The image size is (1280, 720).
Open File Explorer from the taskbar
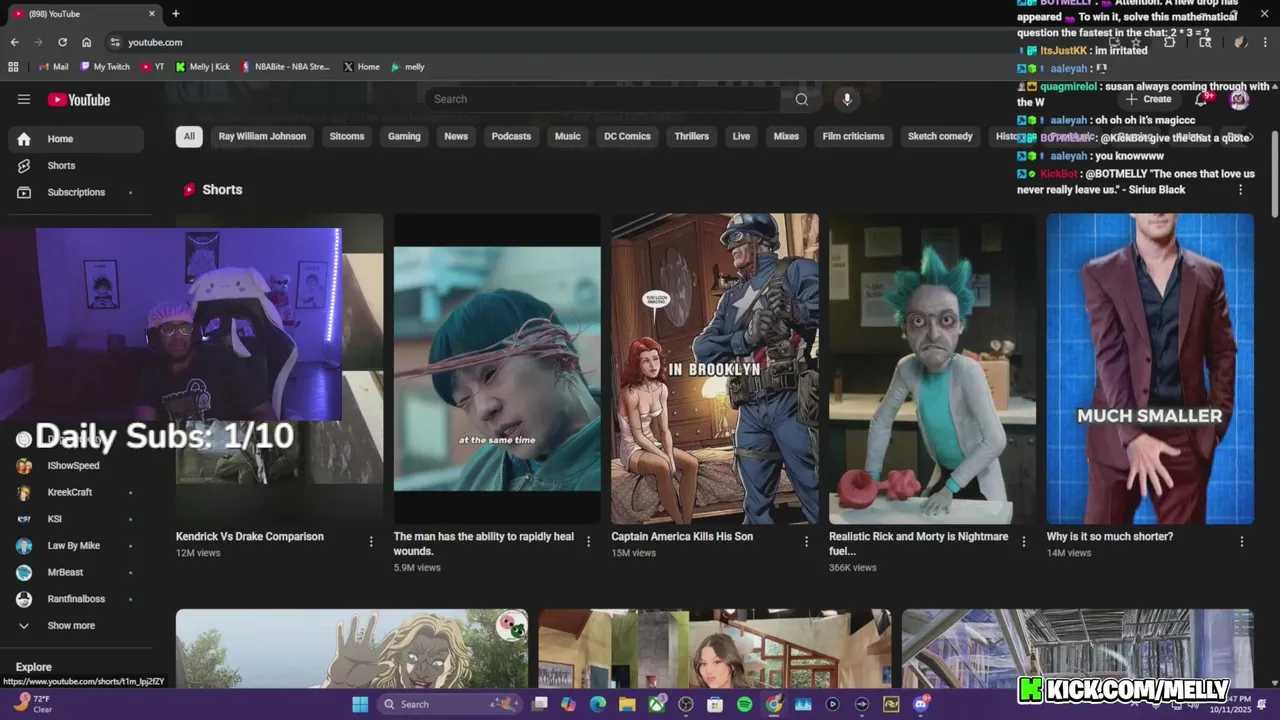pyautogui.click(x=627, y=704)
